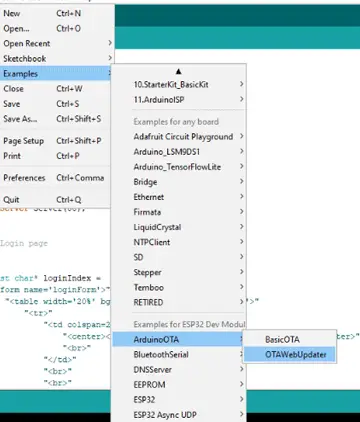Screen dimensions: 360x422
Task: Expand the Open Recent submenu
Action: (x=57, y=43)
